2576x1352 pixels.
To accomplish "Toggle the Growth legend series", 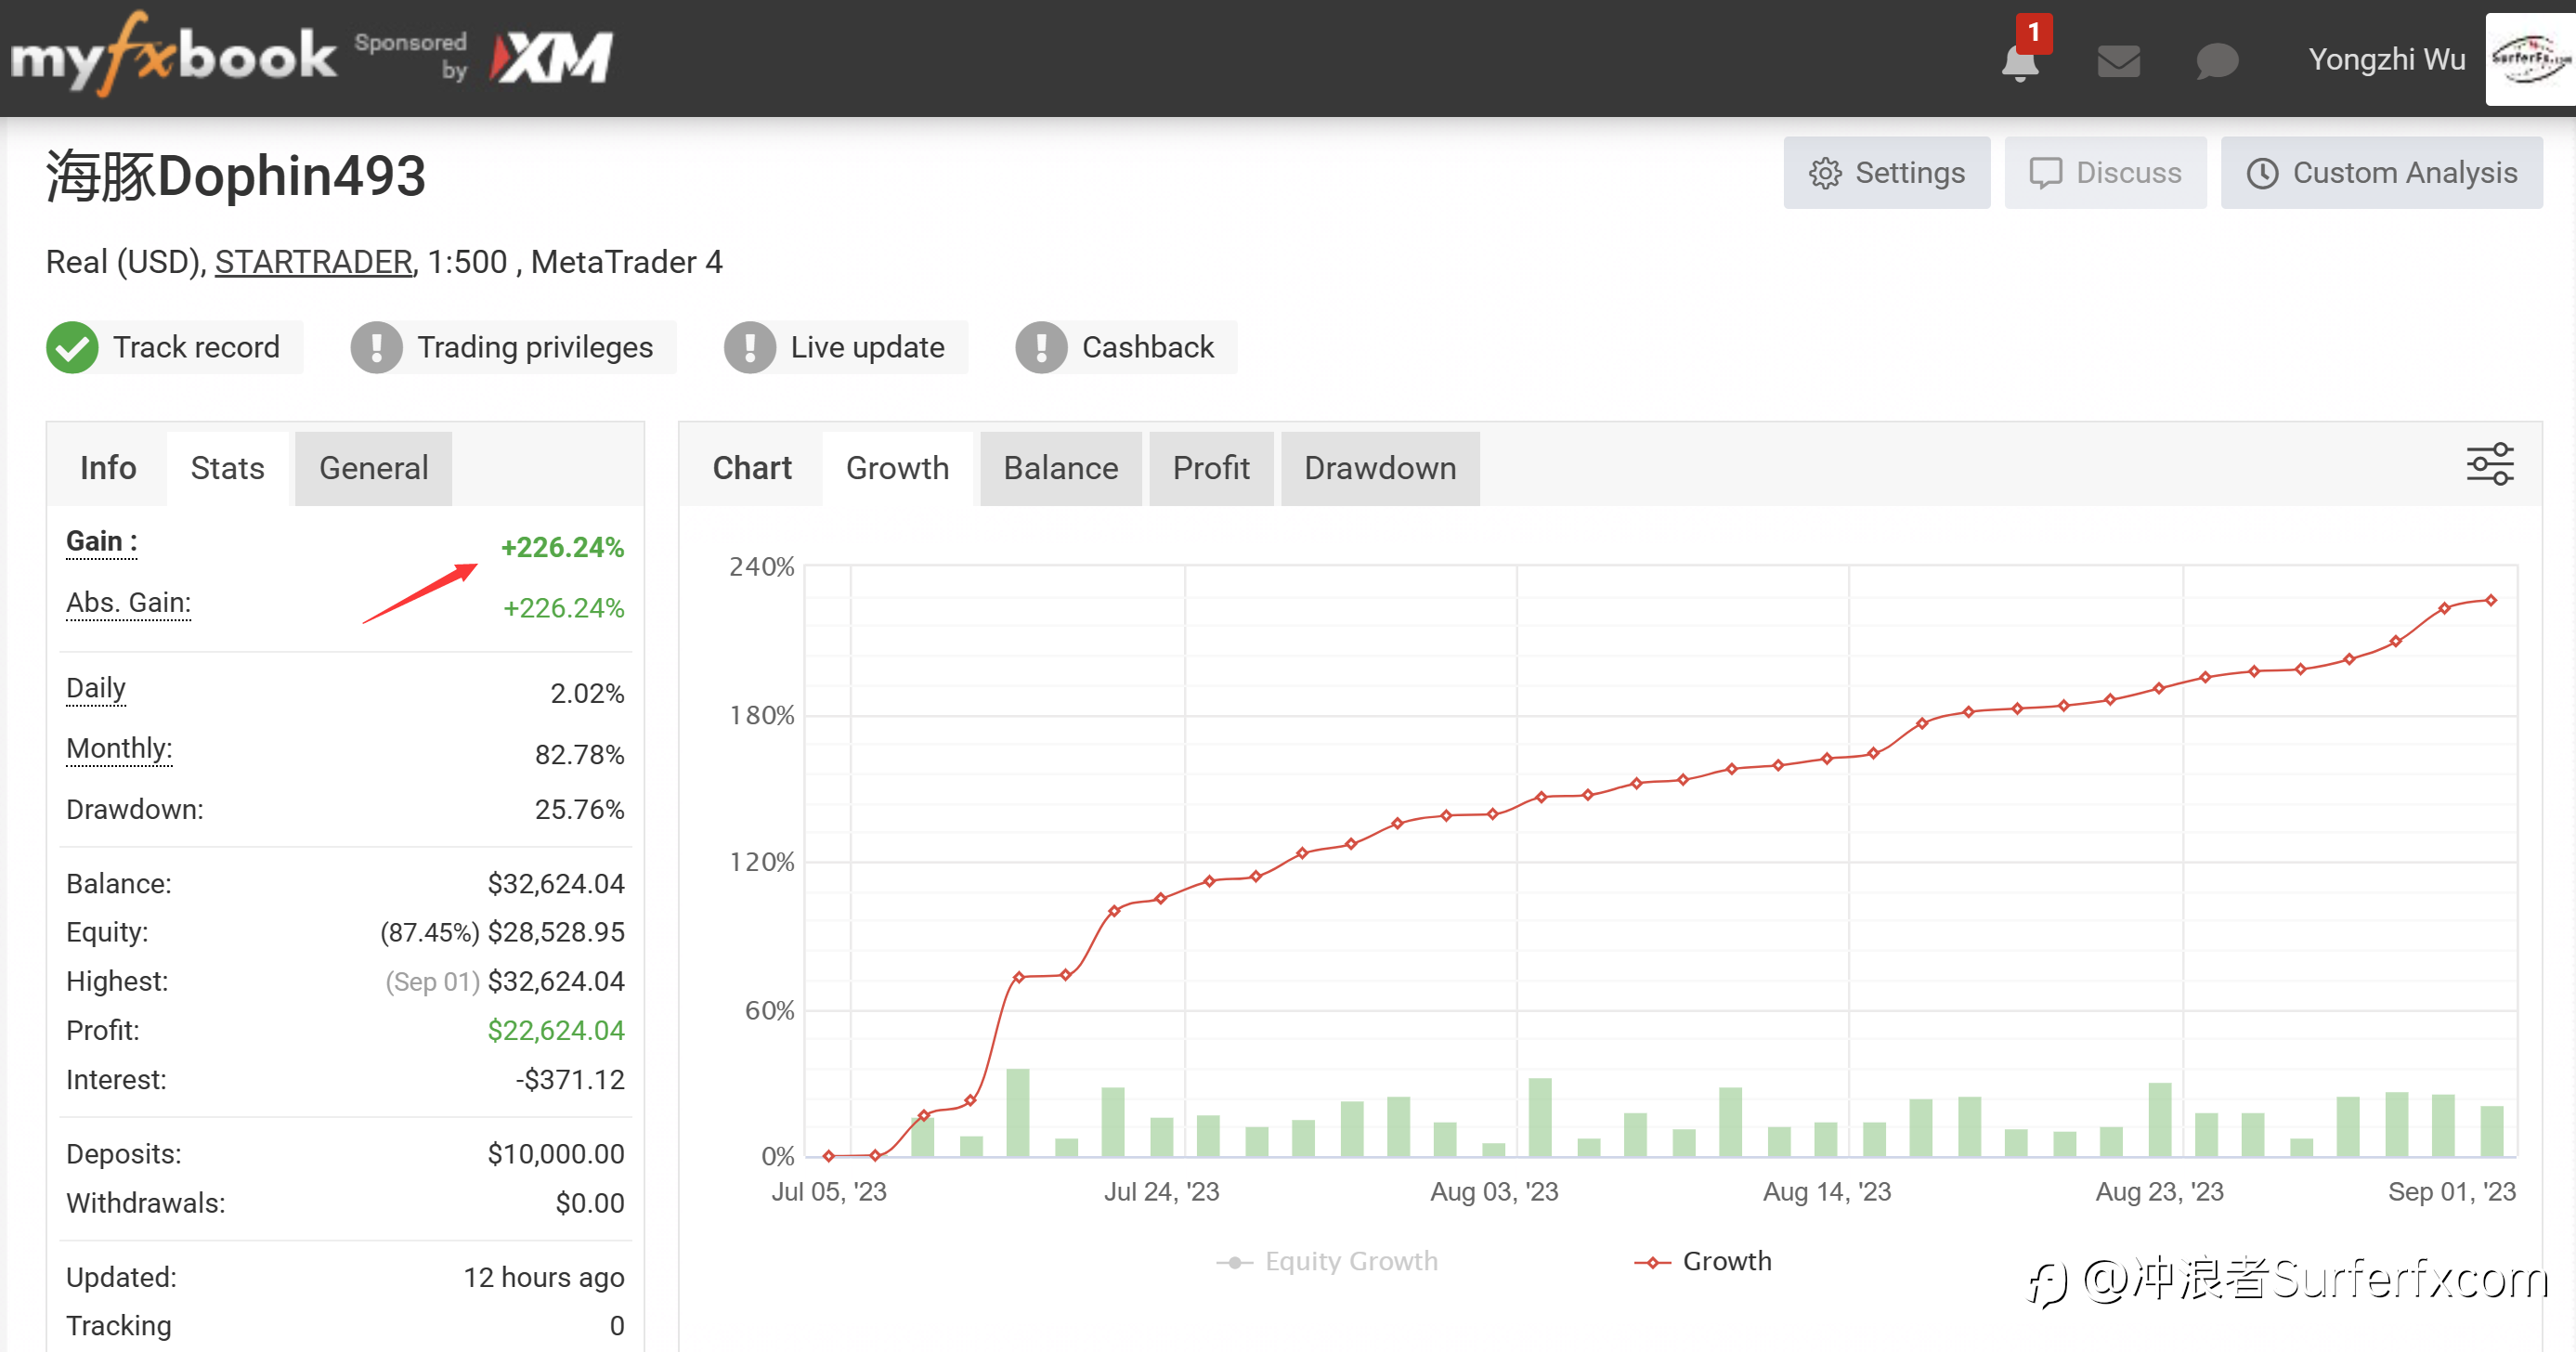I will (1702, 1261).
